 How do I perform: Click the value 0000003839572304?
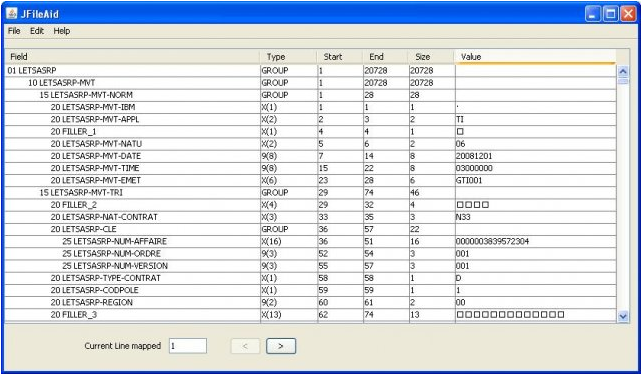point(492,242)
